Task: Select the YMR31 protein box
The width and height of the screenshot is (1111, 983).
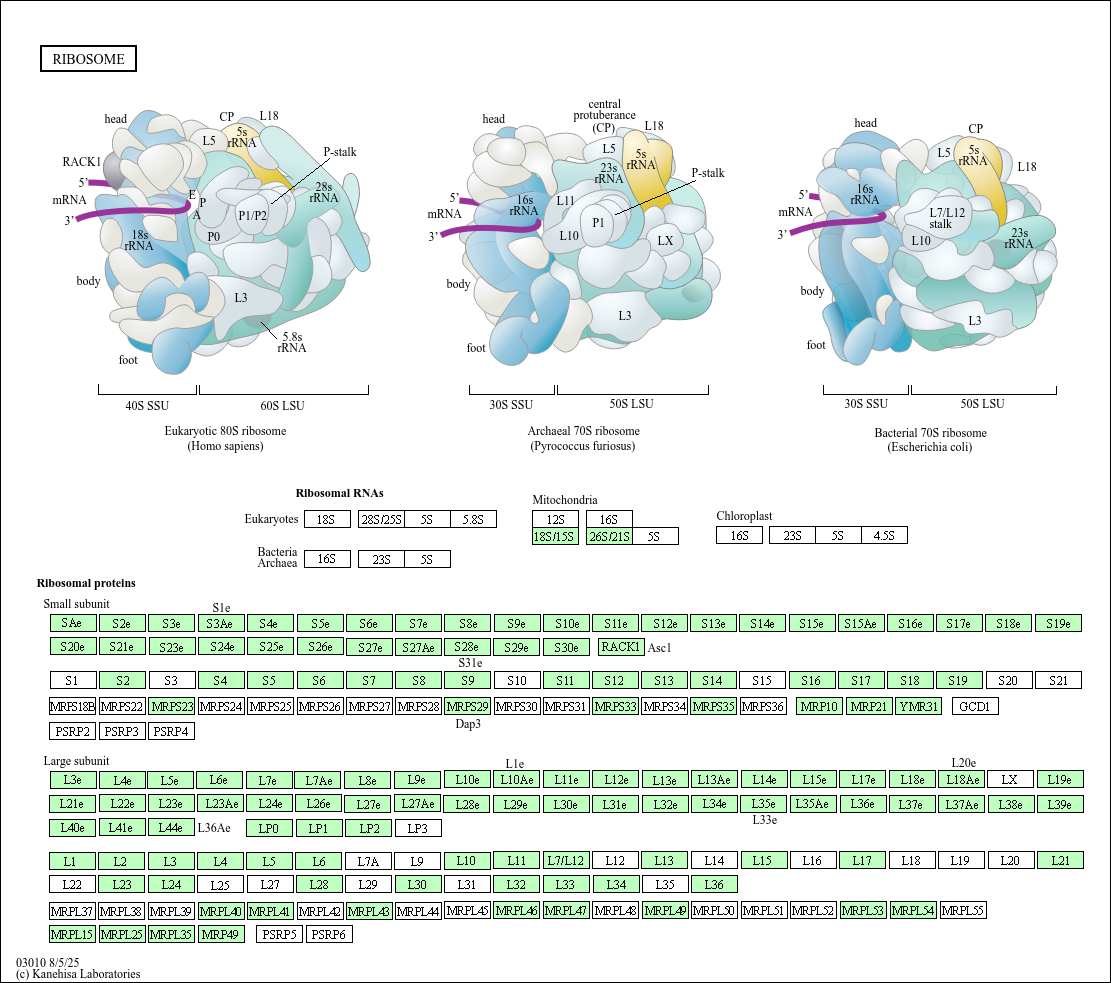Action: 918,707
